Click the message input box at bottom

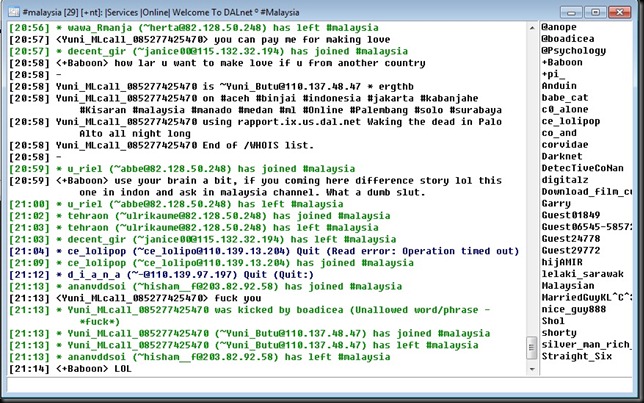coord(320,385)
